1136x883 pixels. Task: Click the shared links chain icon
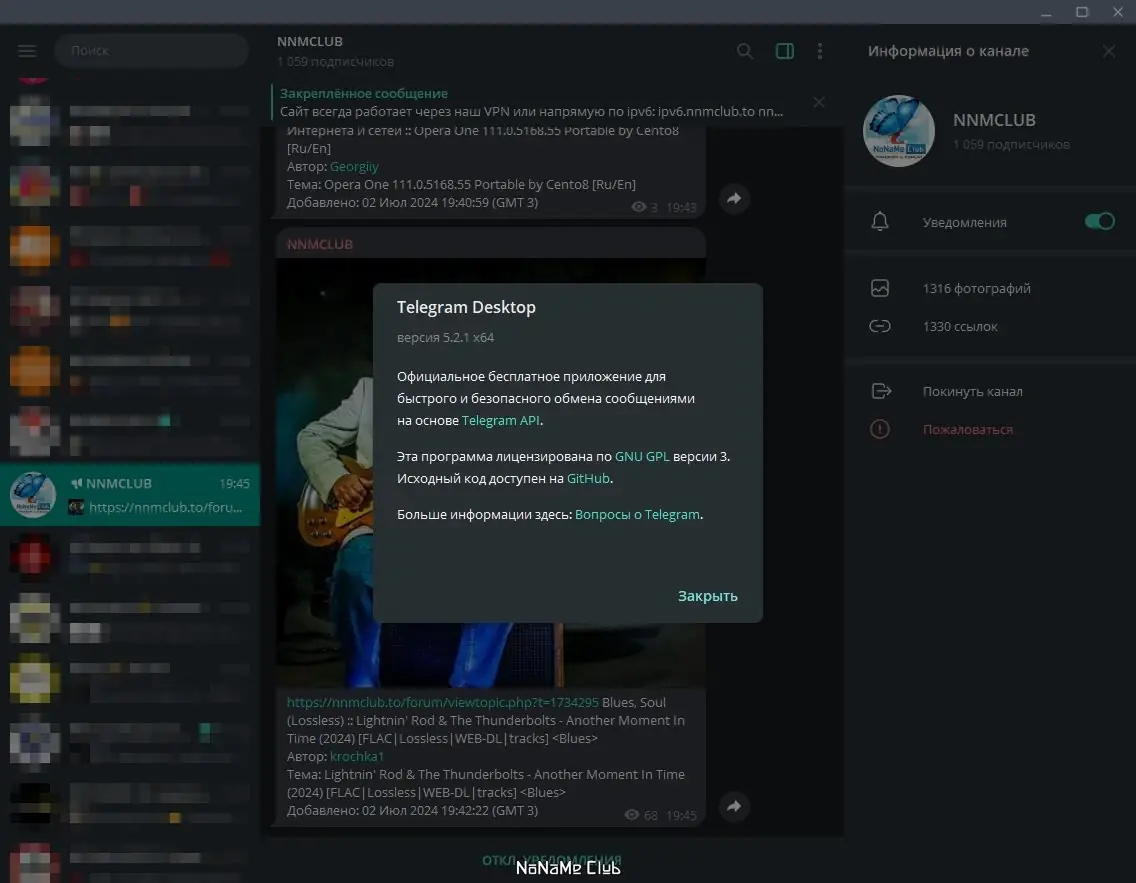coord(880,327)
